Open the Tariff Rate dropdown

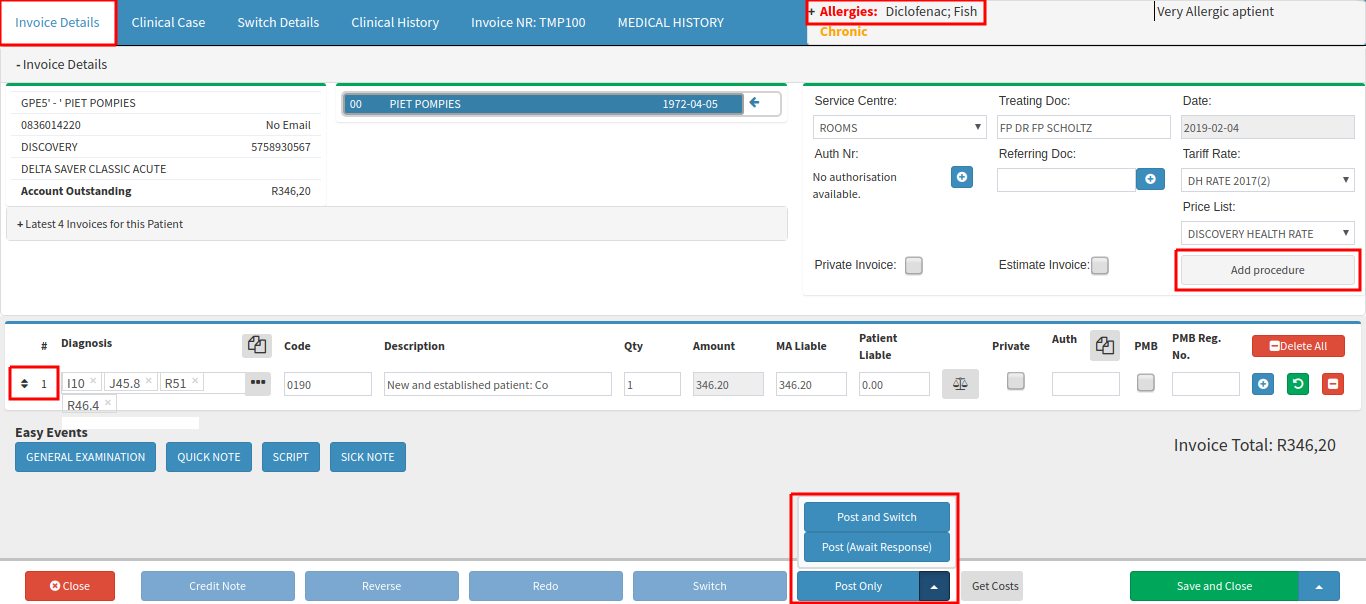click(x=1268, y=180)
